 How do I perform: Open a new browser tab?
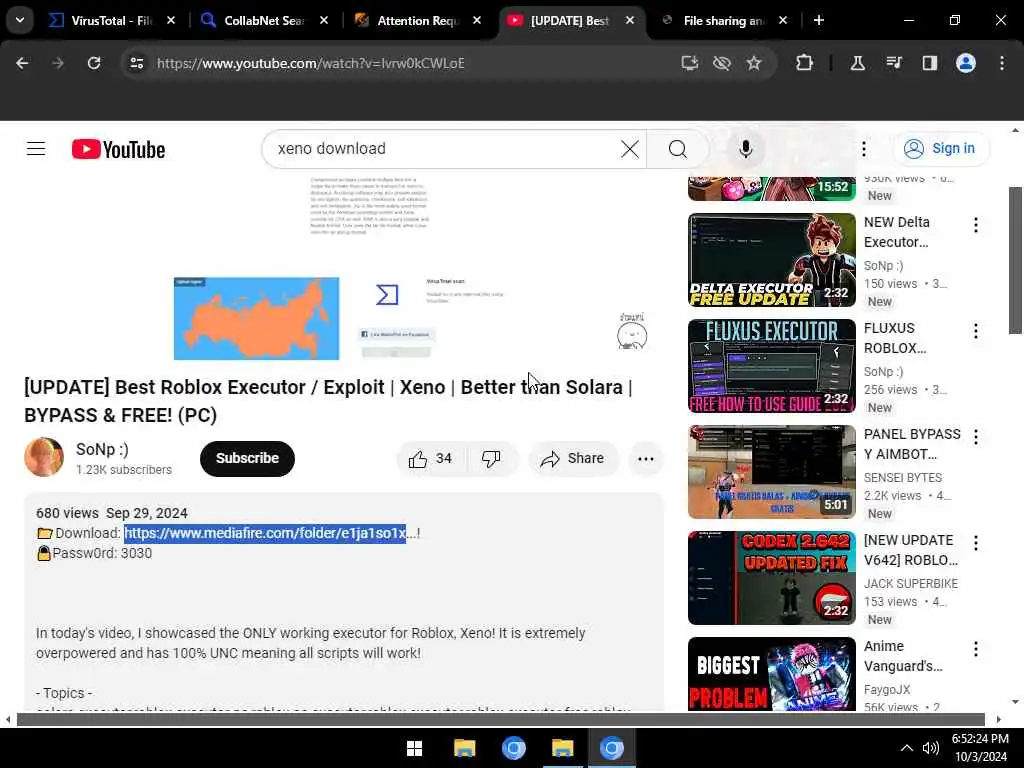pyautogui.click(x=819, y=20)
